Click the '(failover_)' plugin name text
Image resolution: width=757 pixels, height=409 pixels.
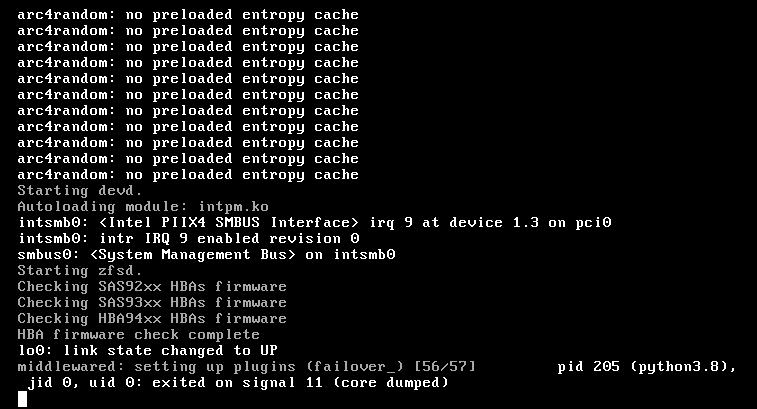click(355, 367)
